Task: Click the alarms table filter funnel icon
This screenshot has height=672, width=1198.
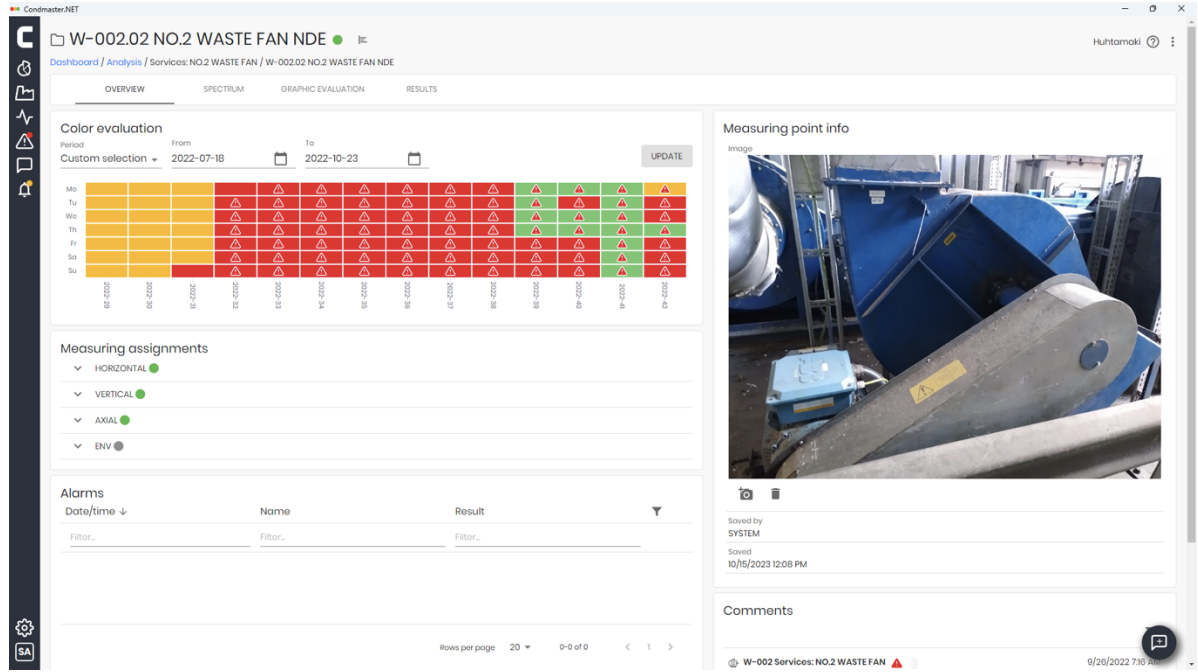Action: (657, 511)
